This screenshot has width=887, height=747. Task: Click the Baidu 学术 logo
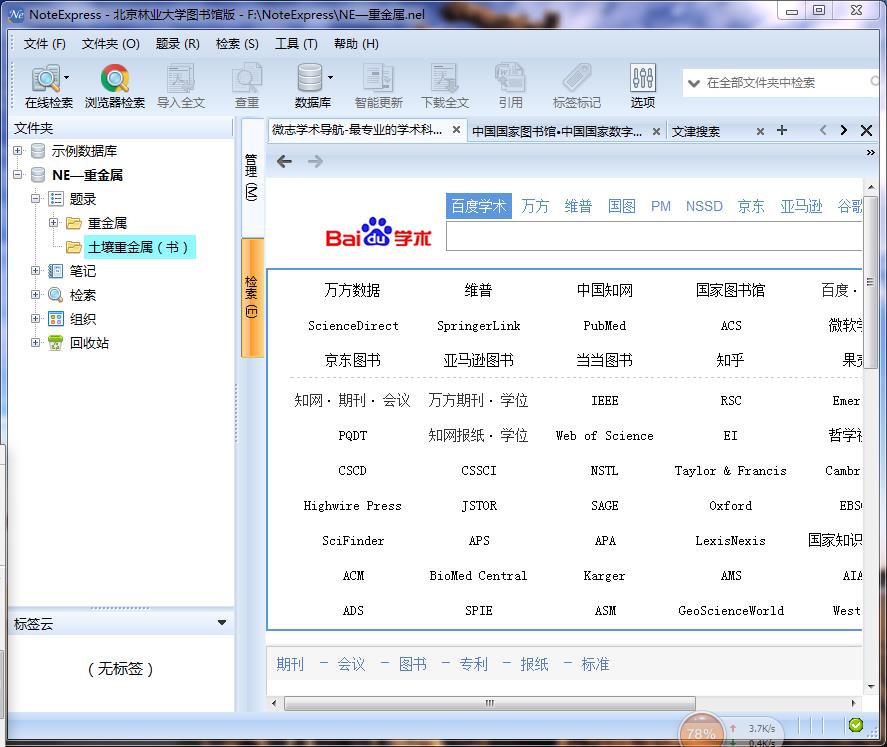(x=378, y=233)
